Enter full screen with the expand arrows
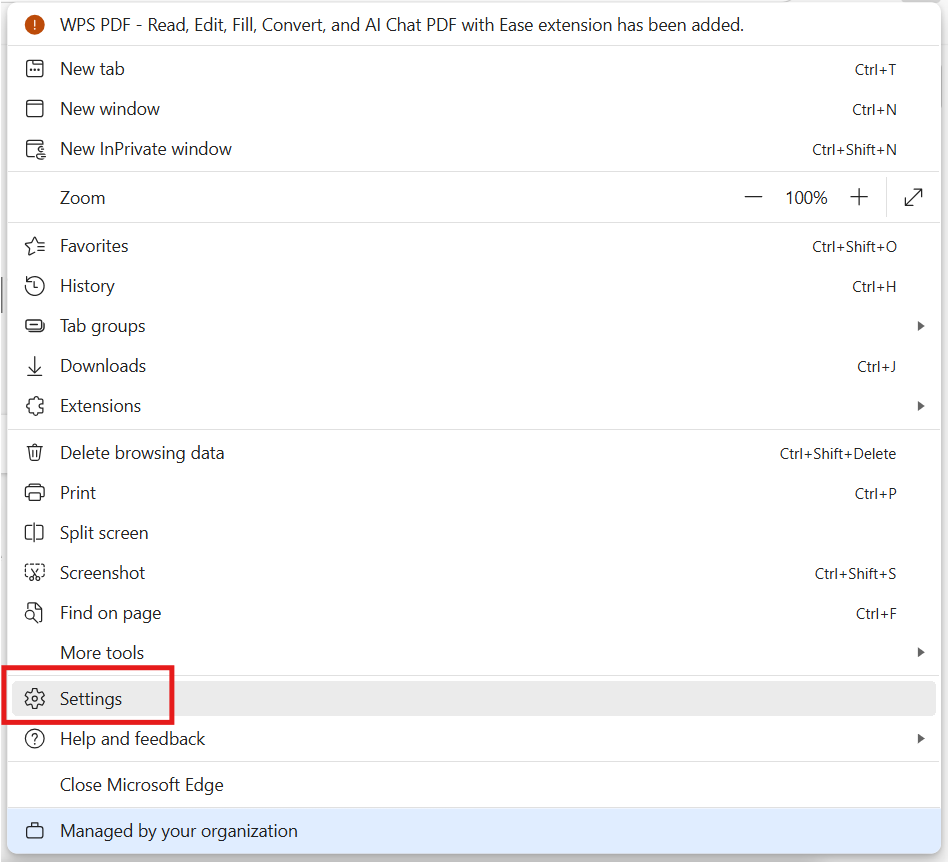Image resolution: width=948 pixels, height=862 pixels. 913,198
